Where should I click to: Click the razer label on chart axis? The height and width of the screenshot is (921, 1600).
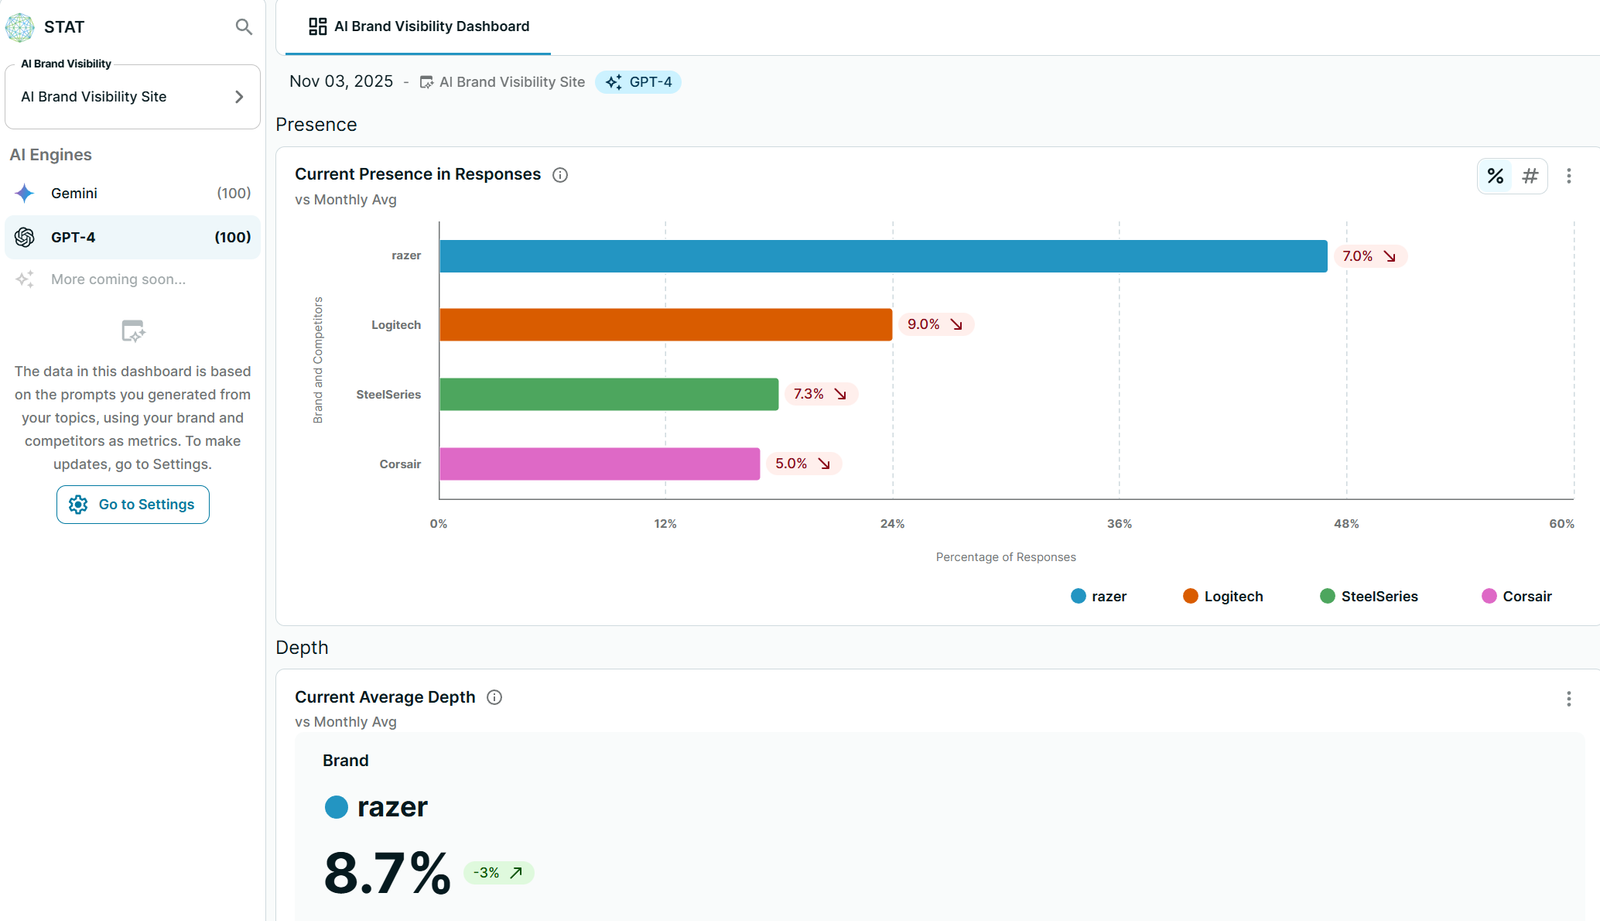pyautogui.click(x=406, y=256)
